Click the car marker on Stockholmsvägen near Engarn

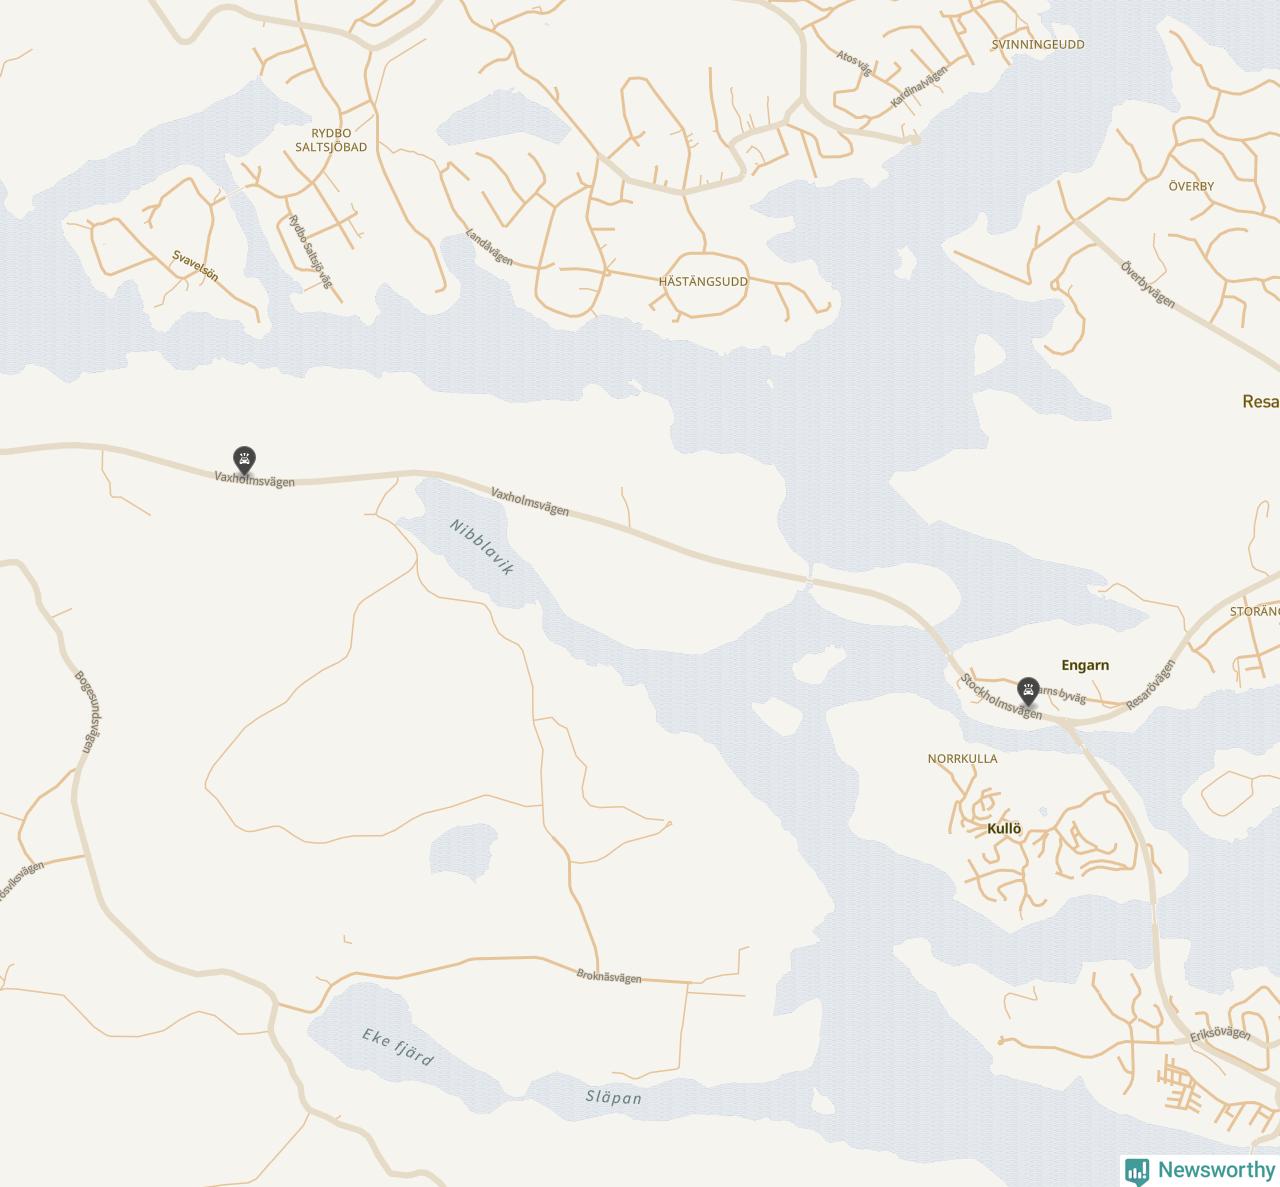1028,691
